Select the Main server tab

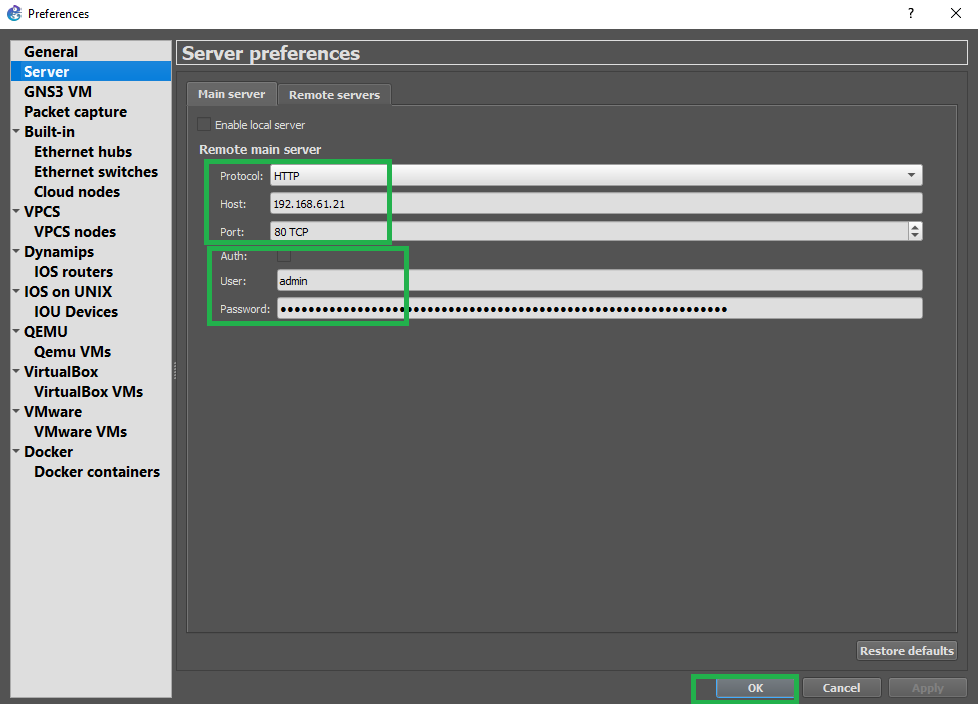231,94
